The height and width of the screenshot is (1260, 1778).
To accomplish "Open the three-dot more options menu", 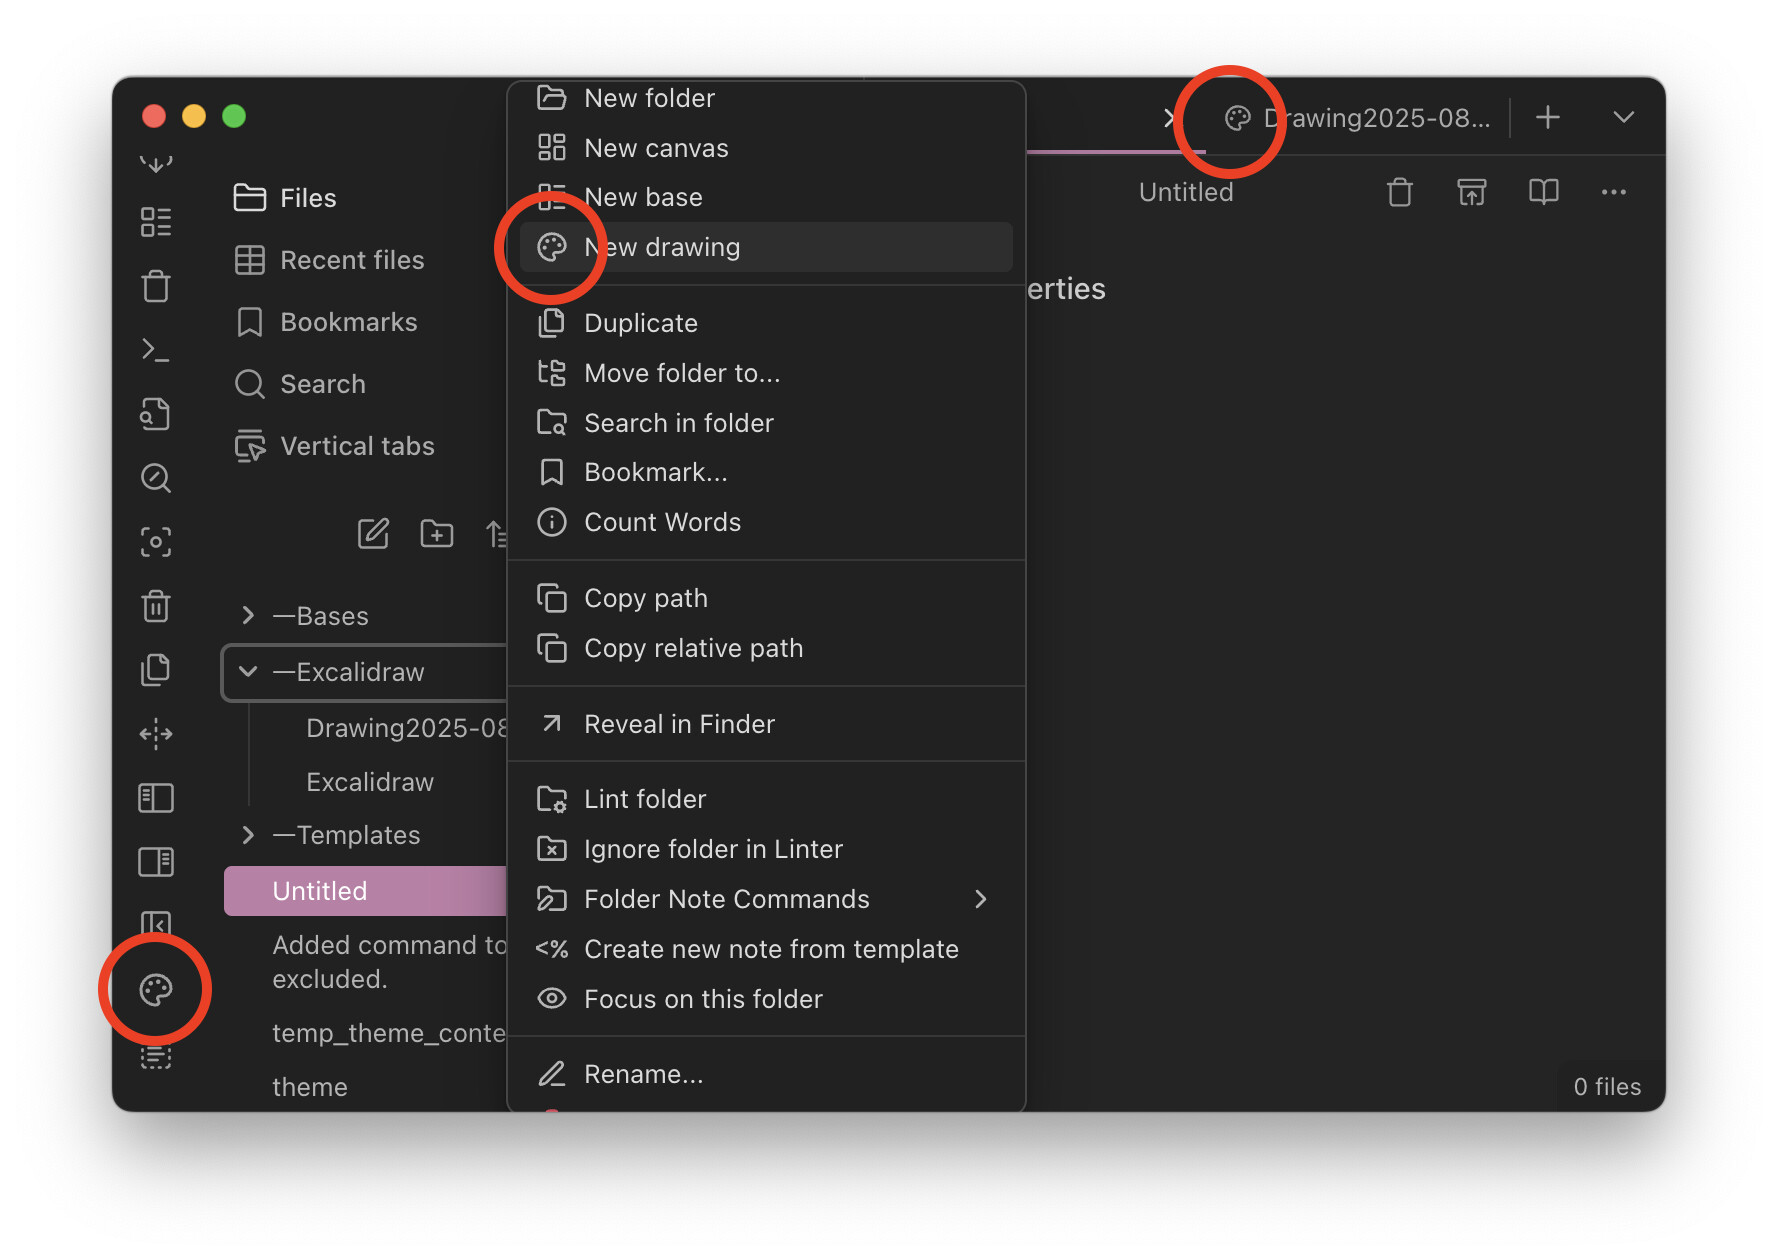I will (x=1613, y=192).
